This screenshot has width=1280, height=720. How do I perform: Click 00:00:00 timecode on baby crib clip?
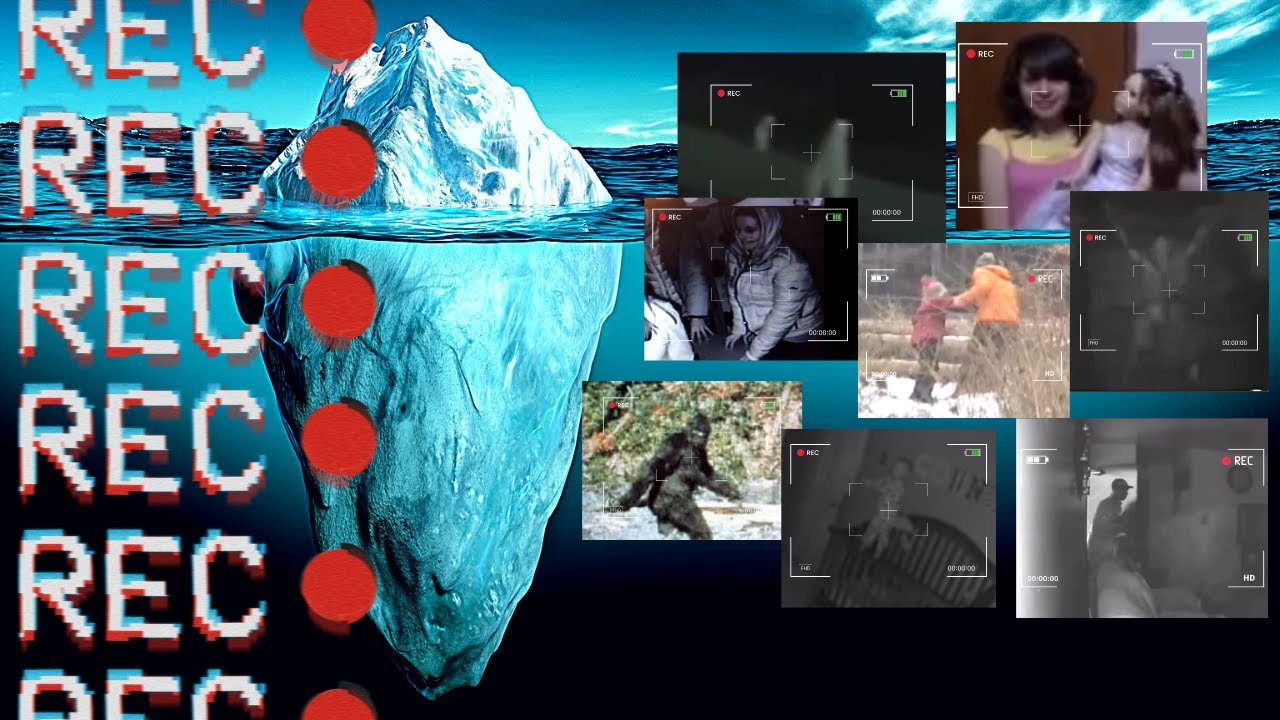[x=961, y=568]
